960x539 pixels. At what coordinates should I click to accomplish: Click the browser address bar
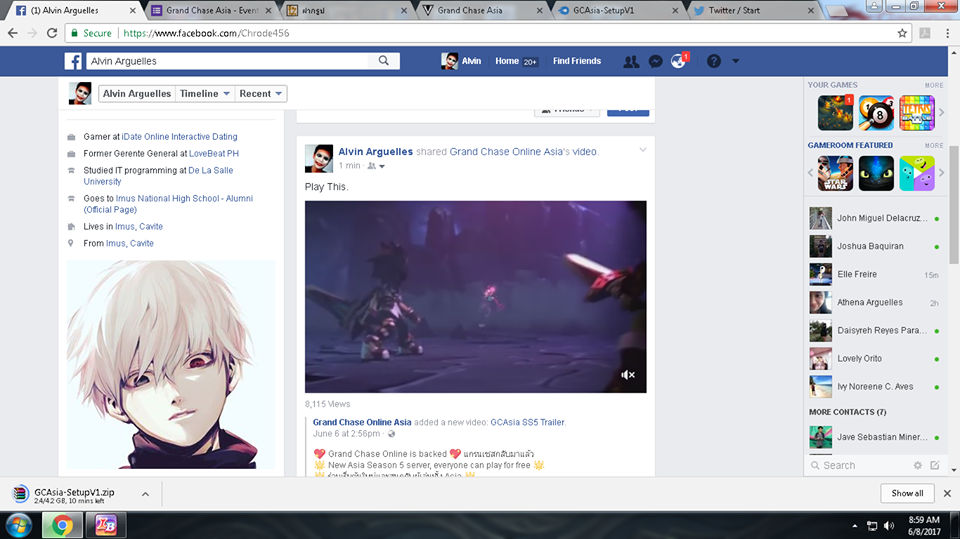487,33
